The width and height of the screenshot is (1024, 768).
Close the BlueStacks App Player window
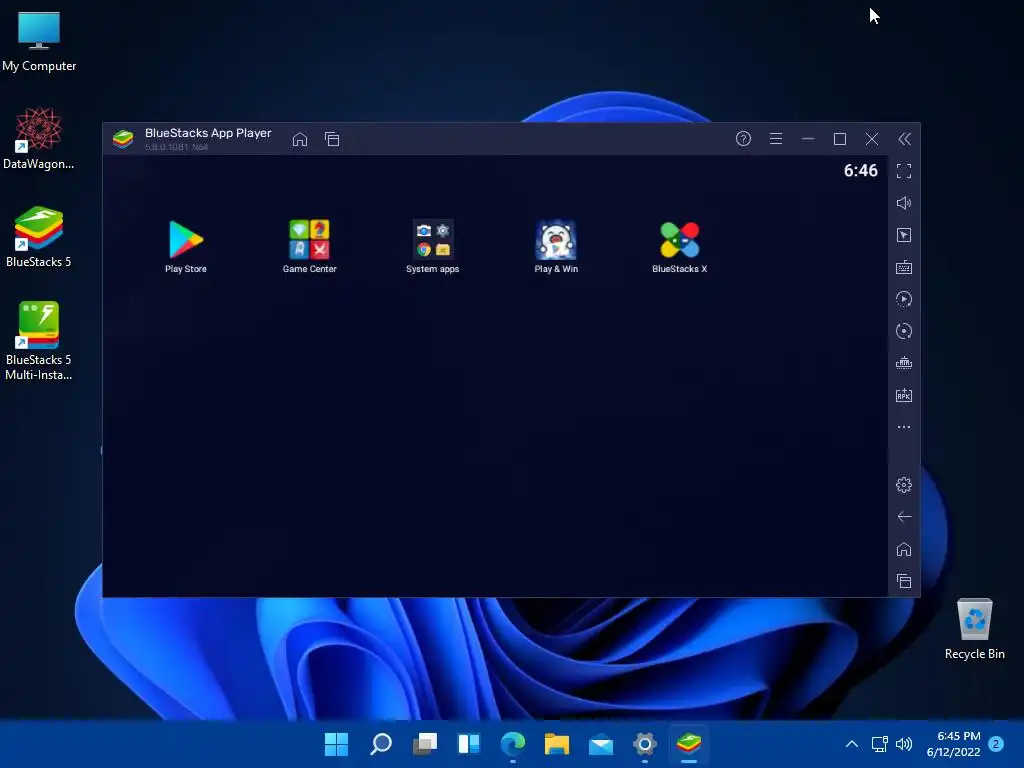[x=872, y=138]
